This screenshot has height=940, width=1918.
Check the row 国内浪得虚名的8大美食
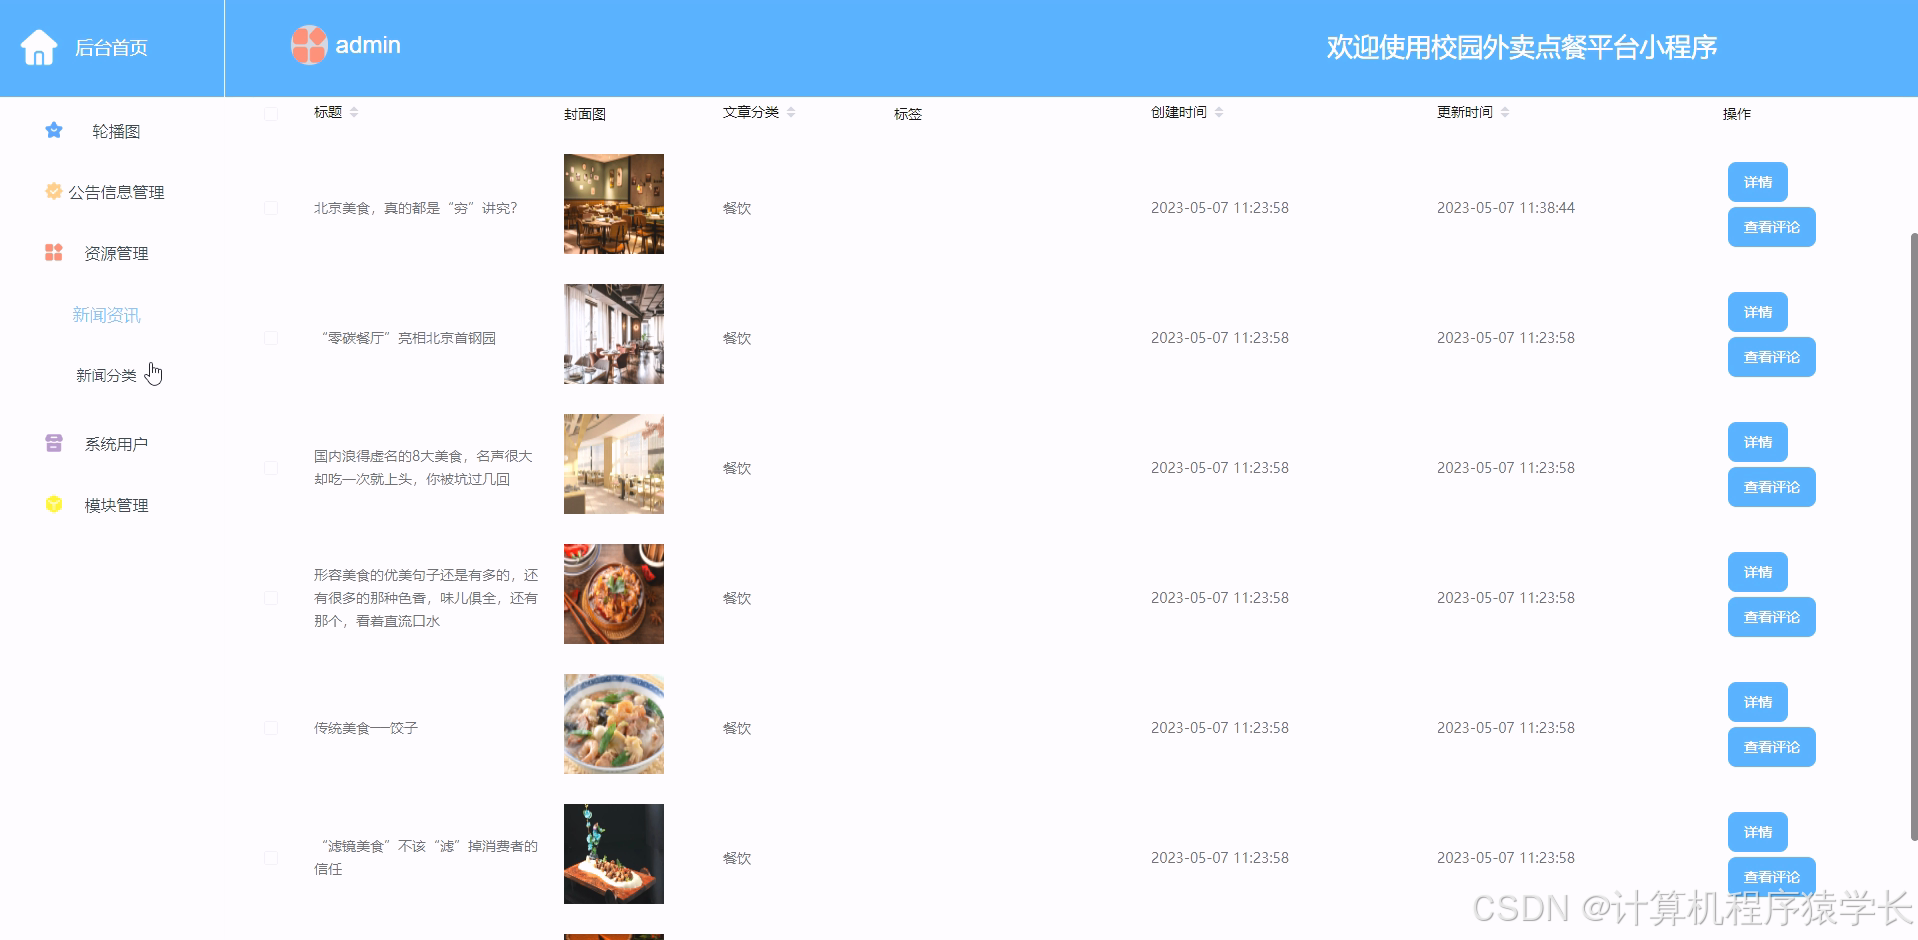coord(271,468)
